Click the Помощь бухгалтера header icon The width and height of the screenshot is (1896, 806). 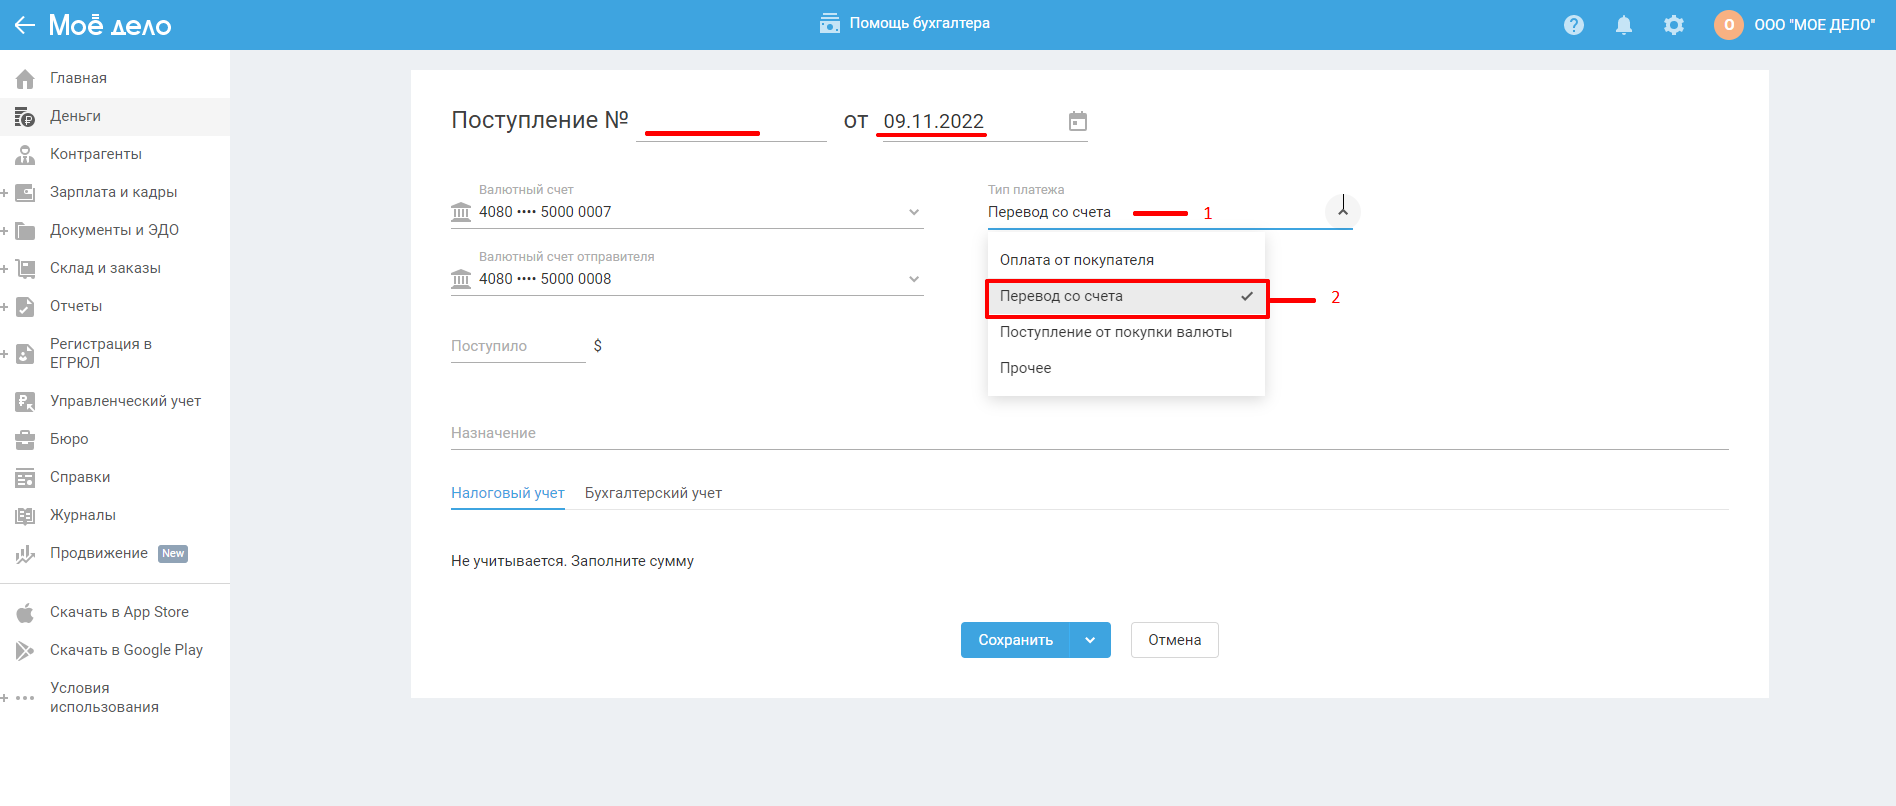[x=829, y=23]
